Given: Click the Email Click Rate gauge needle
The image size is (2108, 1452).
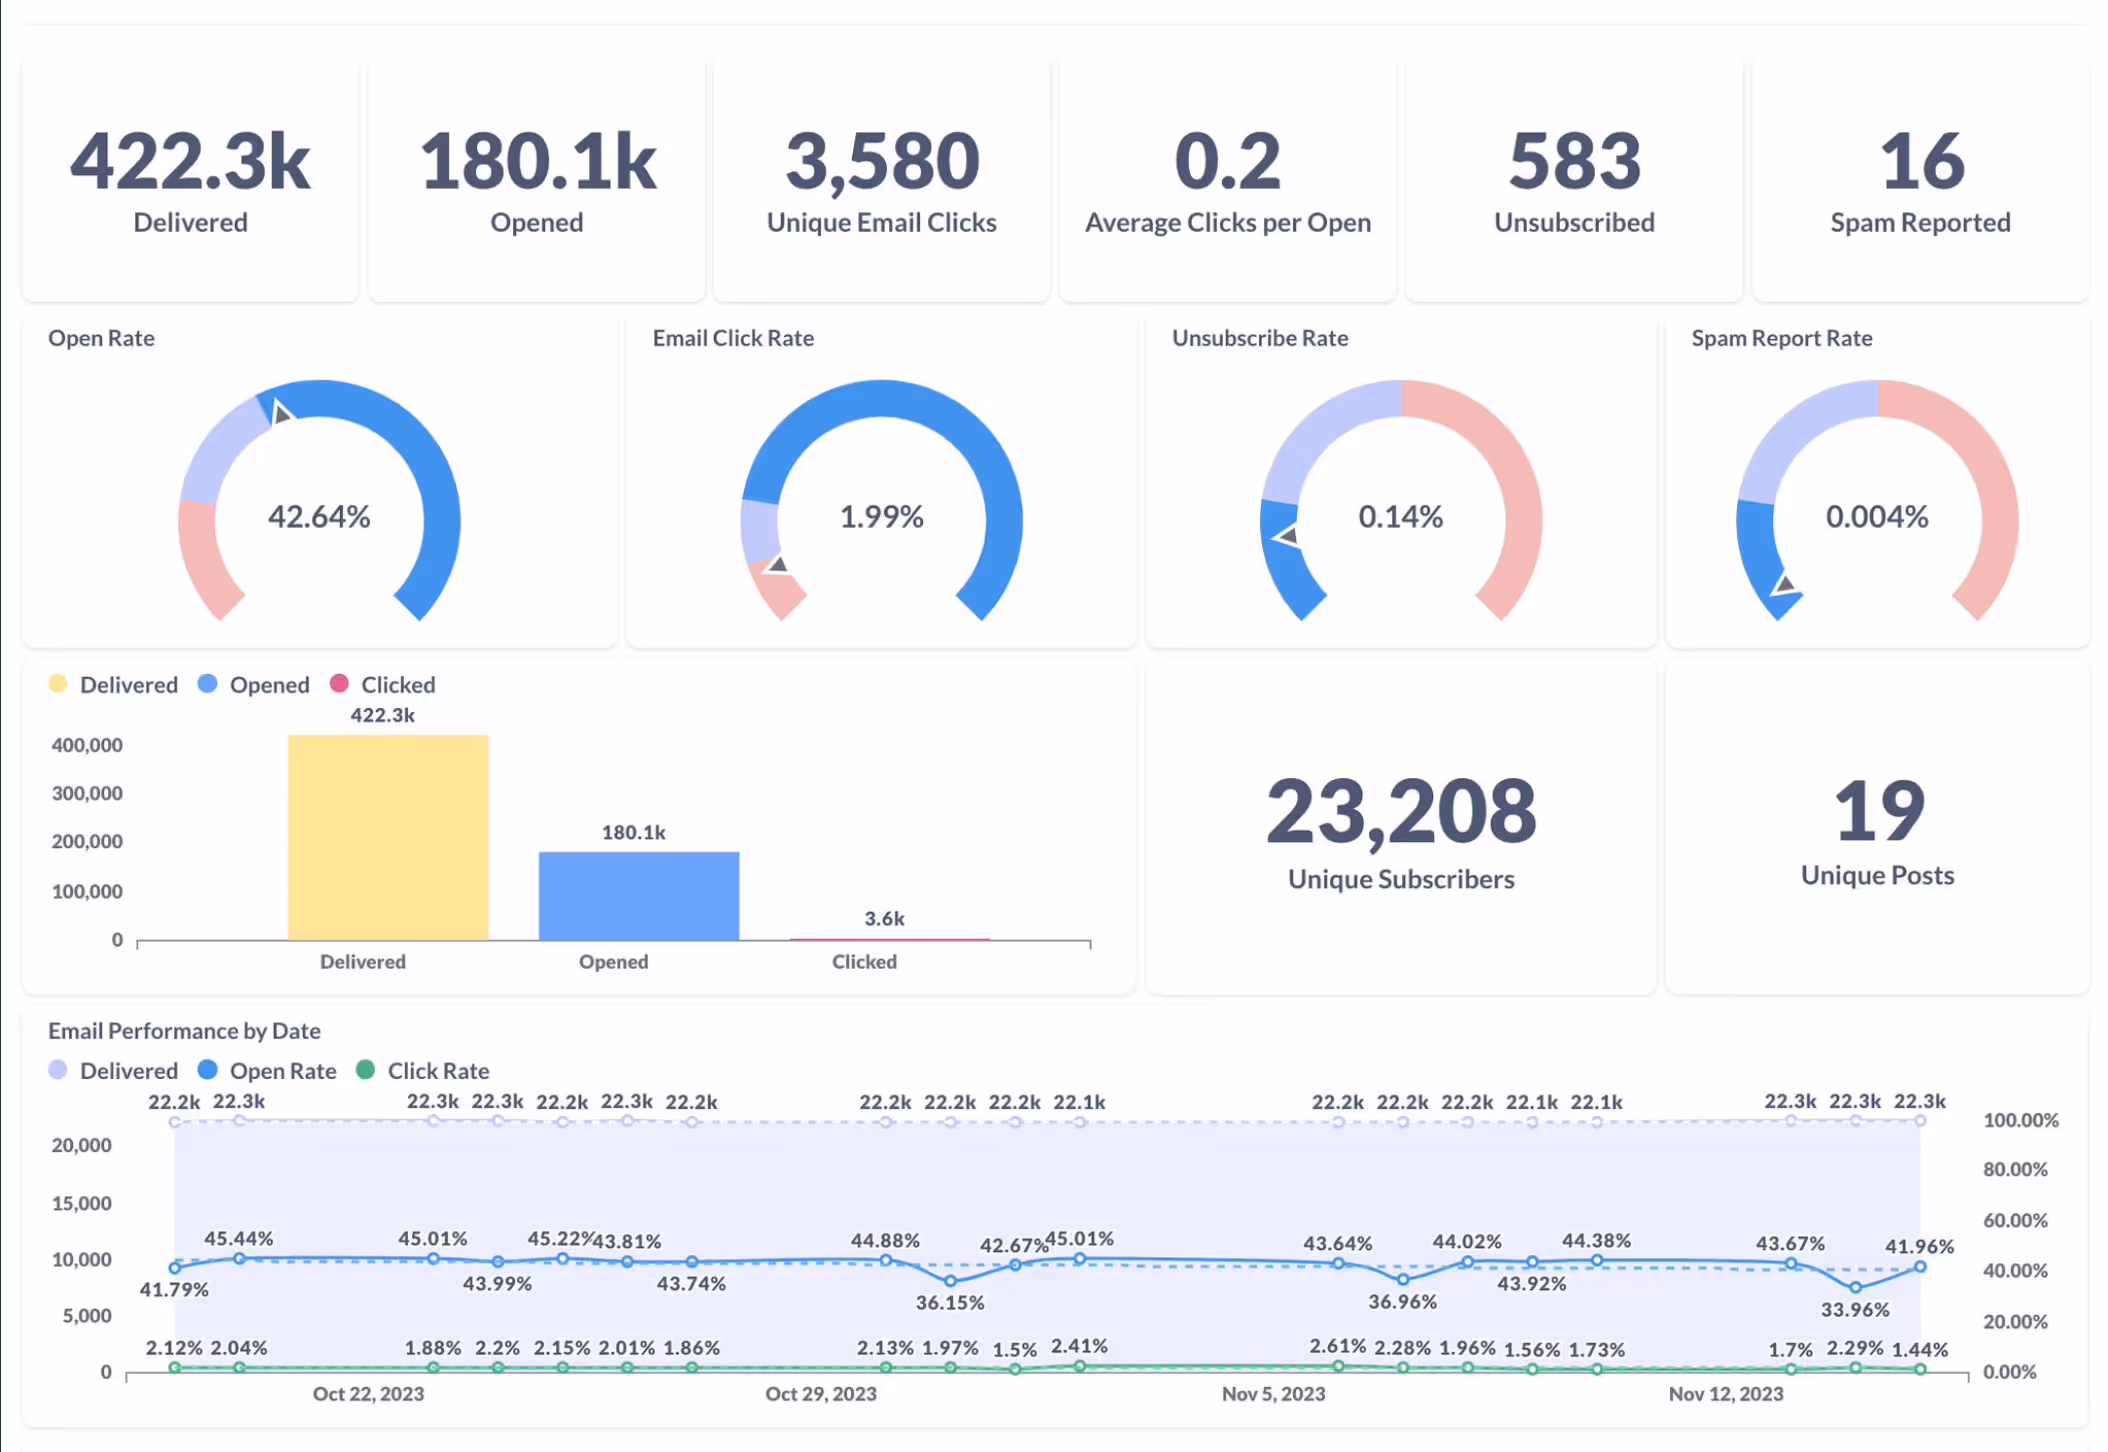Looking at the screenshot, I should [777, 566].
